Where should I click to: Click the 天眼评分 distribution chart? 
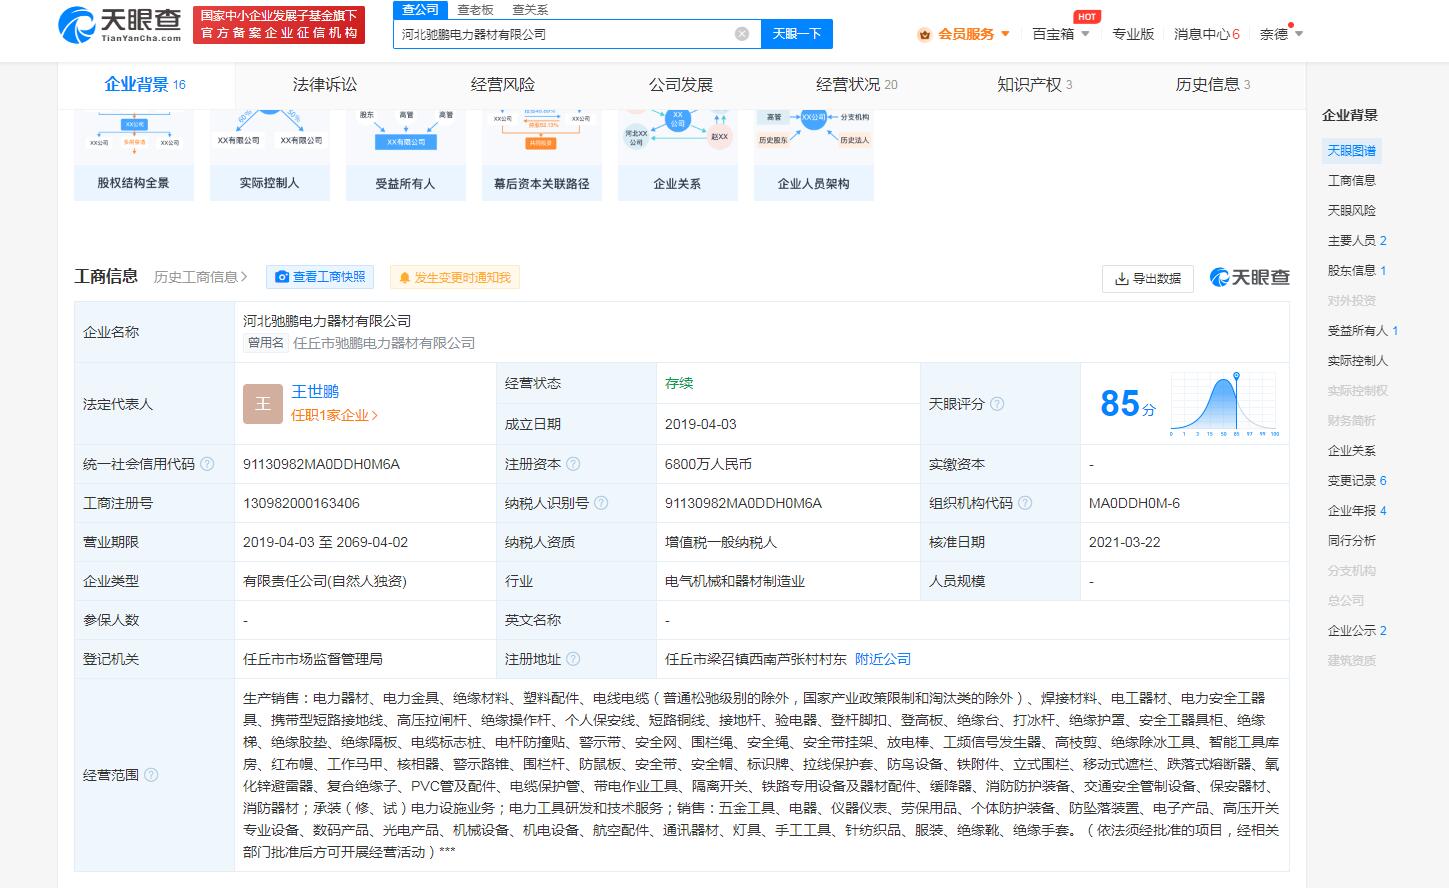point(1224,404)
